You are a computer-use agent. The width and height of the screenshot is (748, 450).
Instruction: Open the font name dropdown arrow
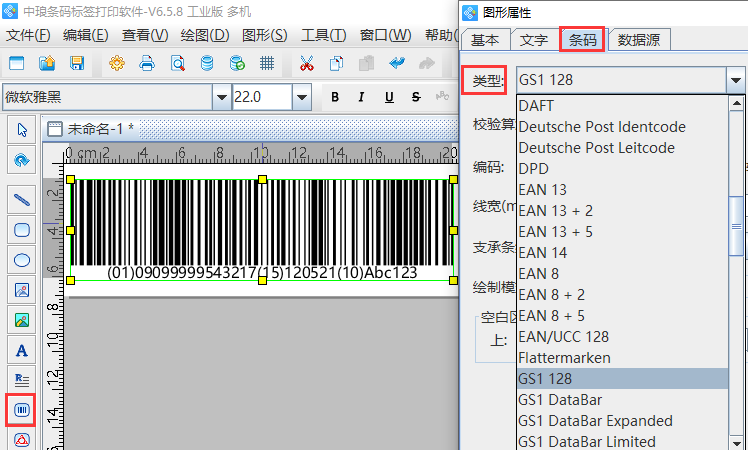pyautogui.click(x=221, y=97)
